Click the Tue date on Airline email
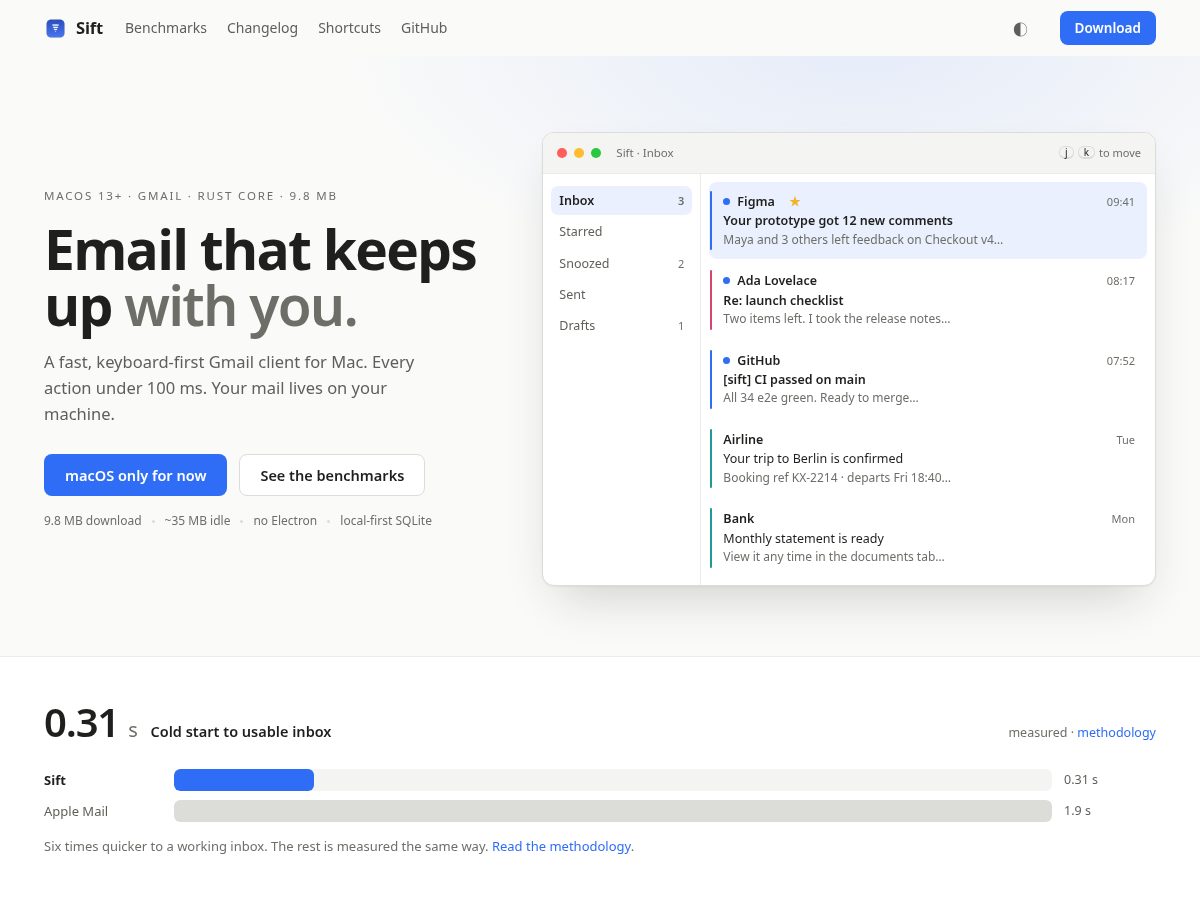 tap(1125, 440)
